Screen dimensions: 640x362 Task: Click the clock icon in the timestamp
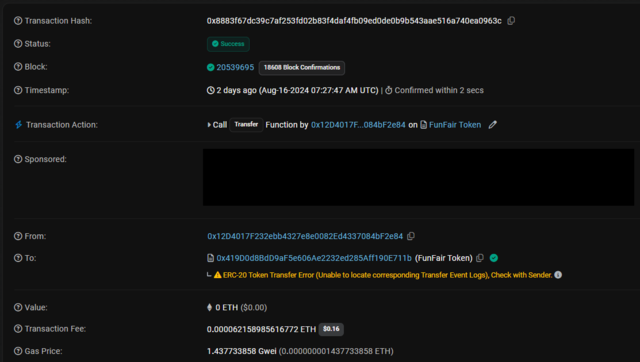(x=211, y=90)
